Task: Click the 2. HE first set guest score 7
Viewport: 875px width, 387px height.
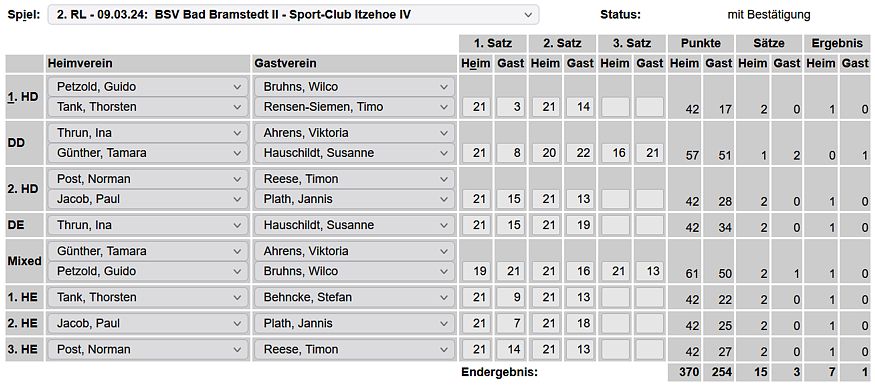Action: (x=511, y=323)
